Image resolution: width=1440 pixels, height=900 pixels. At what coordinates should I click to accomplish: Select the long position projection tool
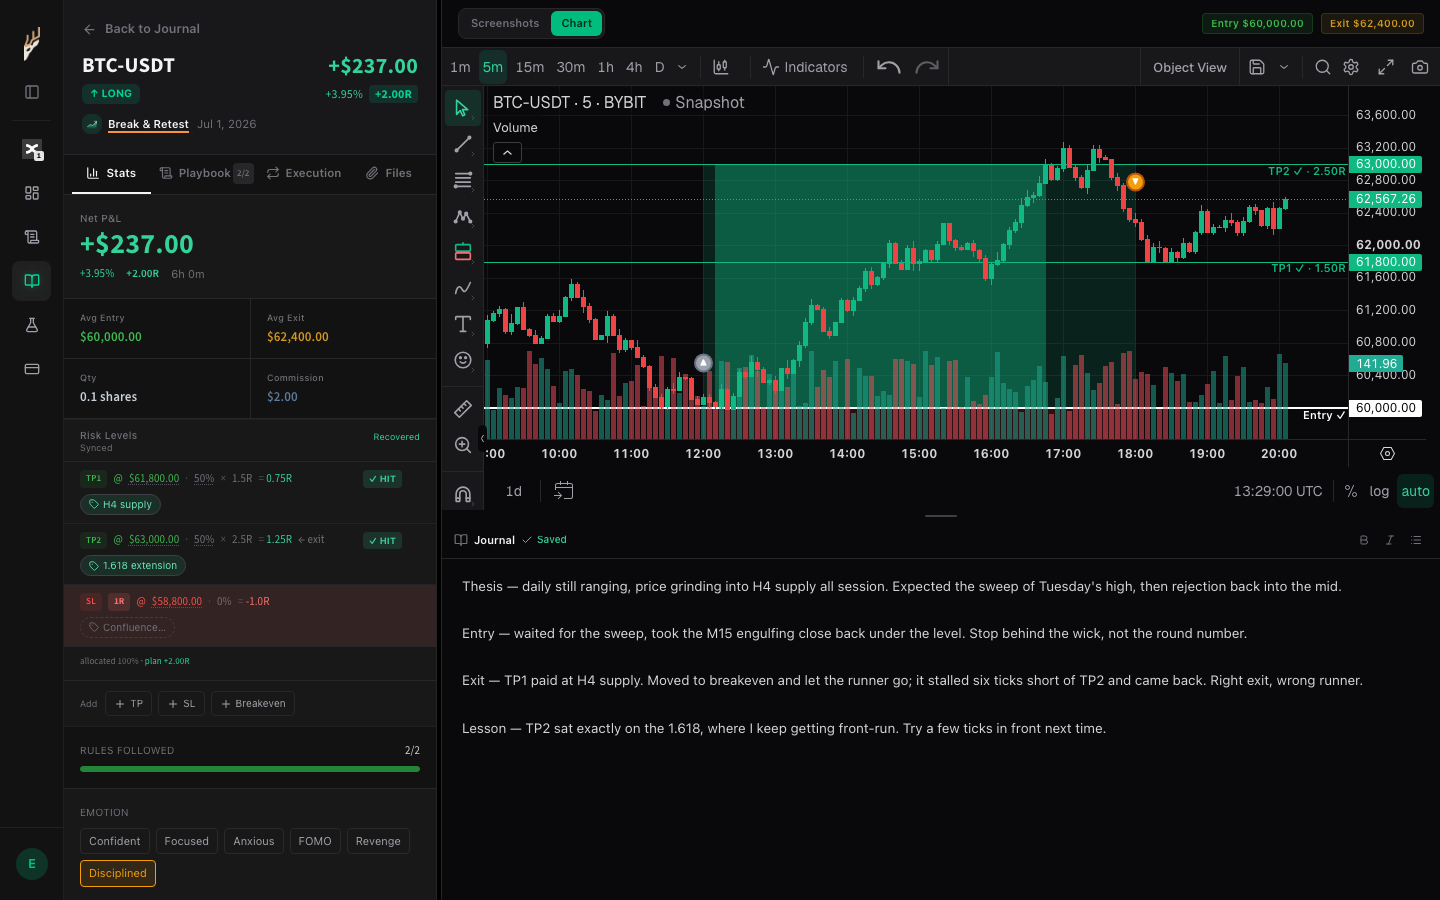[463, 252]
